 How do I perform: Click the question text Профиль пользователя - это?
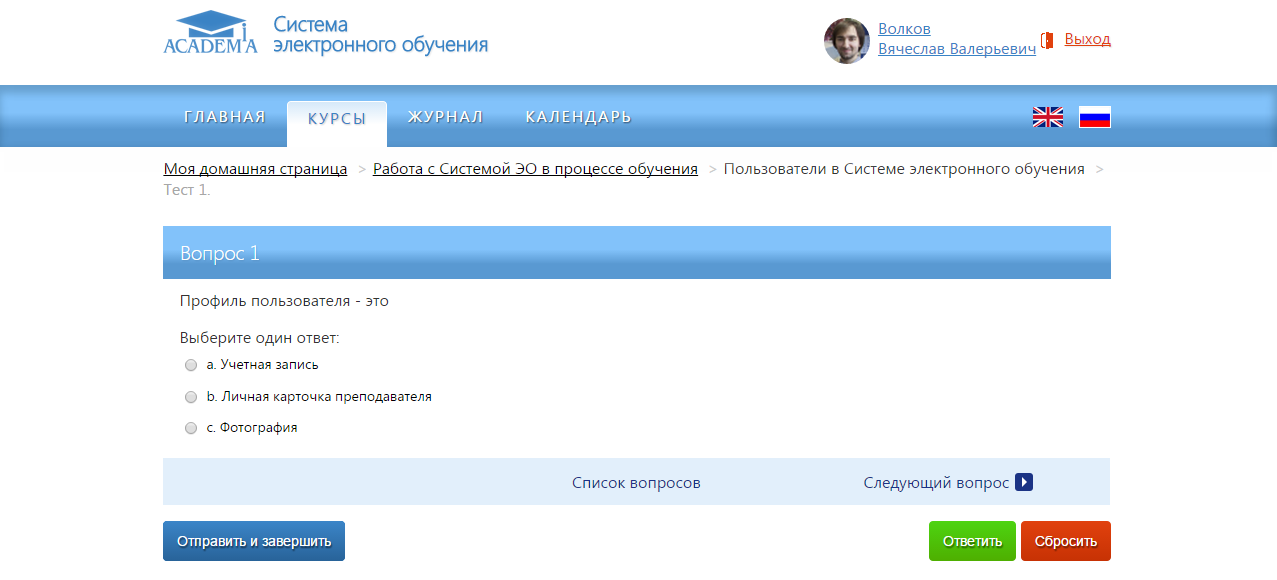[x=284, y=301]
